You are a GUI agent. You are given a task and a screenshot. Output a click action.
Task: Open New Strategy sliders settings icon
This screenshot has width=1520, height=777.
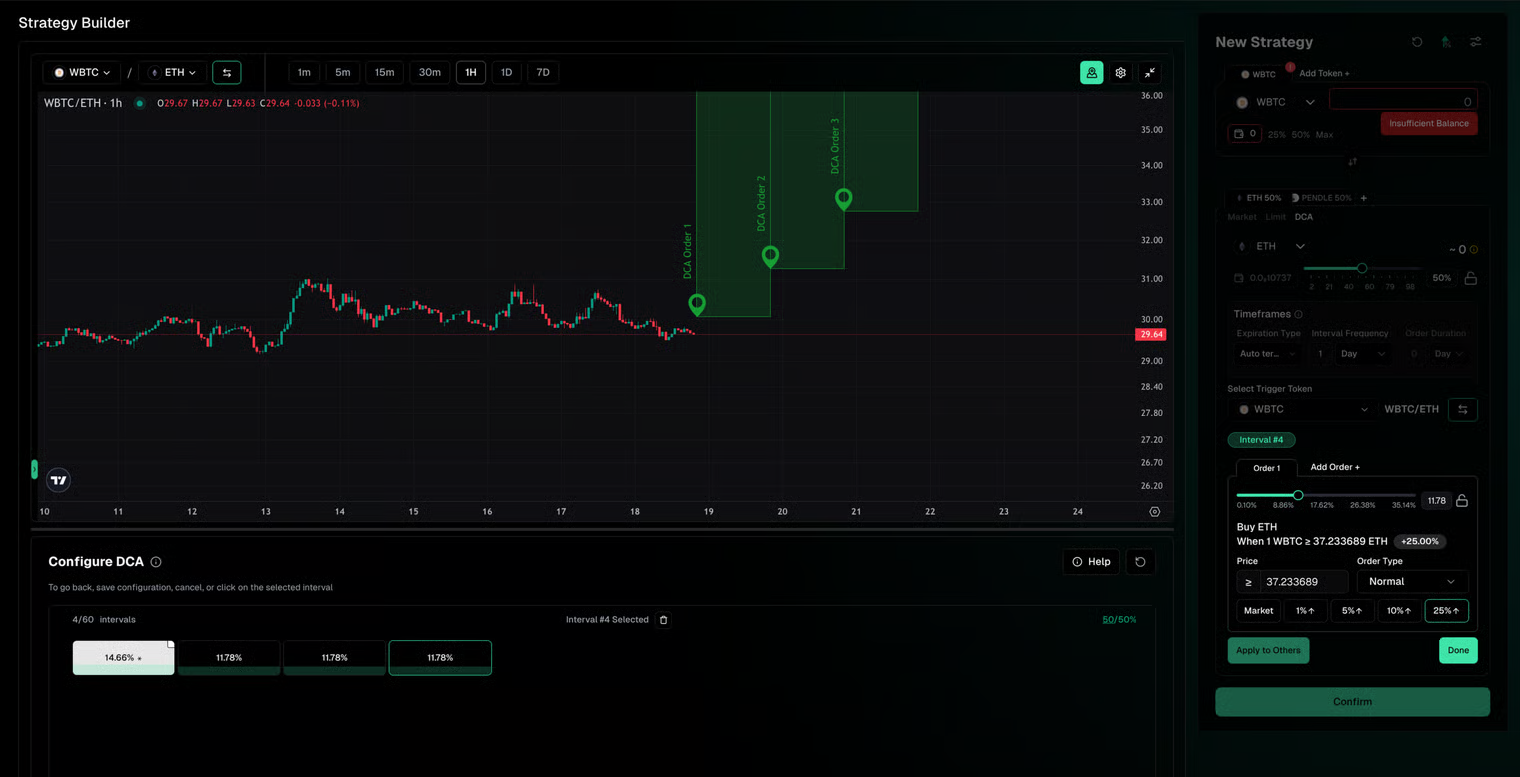coord(1475,42)
